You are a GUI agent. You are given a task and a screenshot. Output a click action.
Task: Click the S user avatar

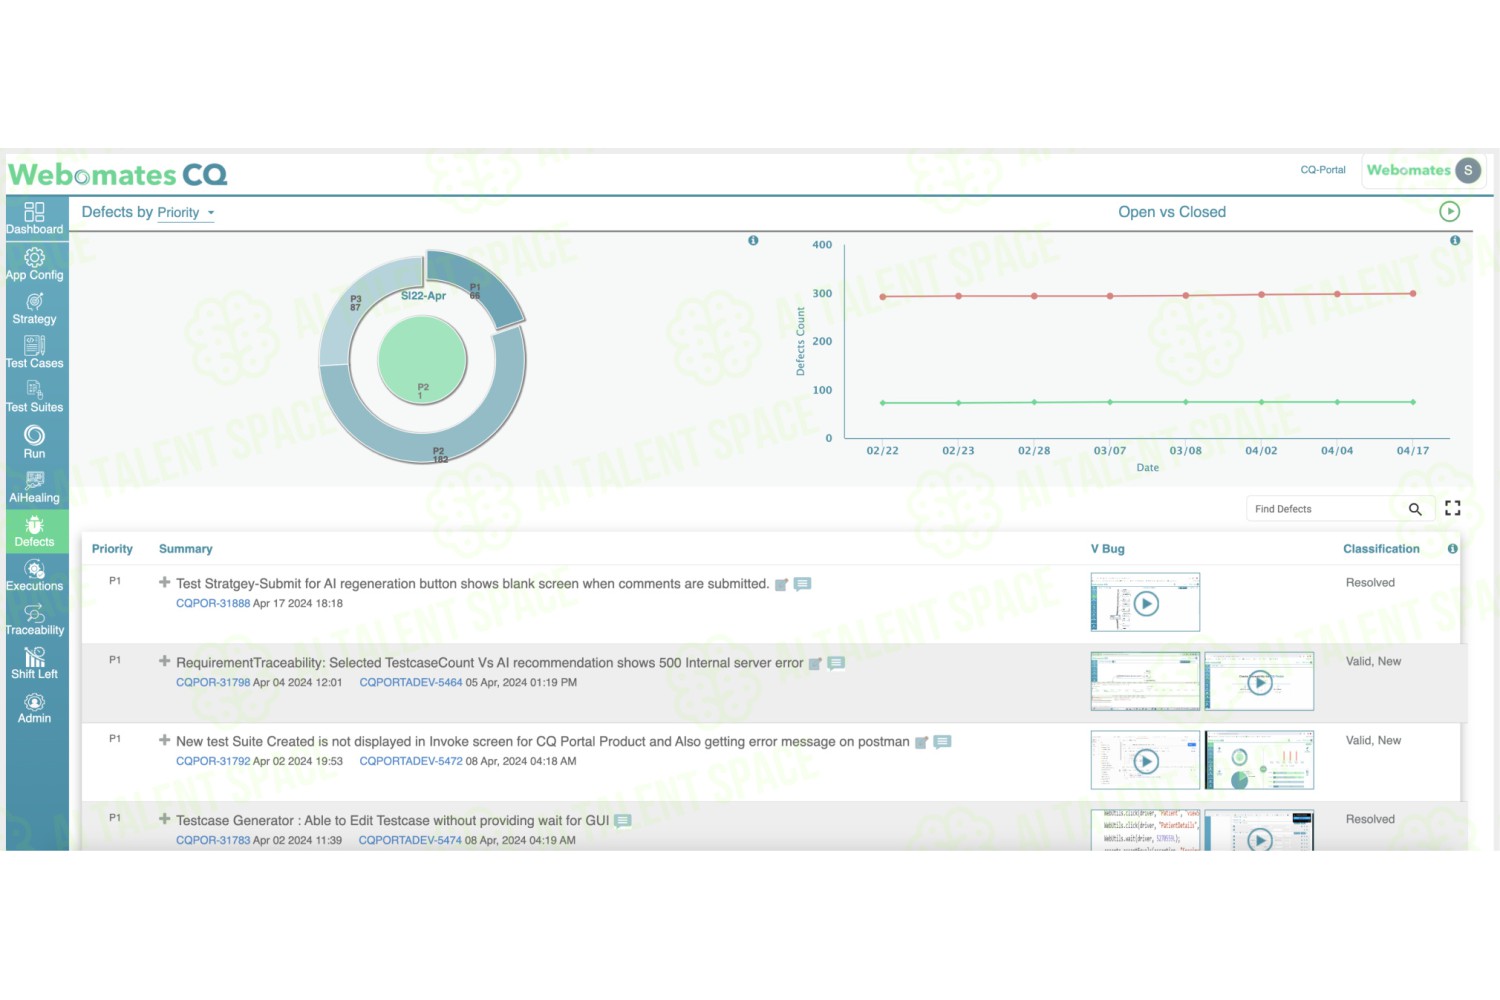(1468, 170)
